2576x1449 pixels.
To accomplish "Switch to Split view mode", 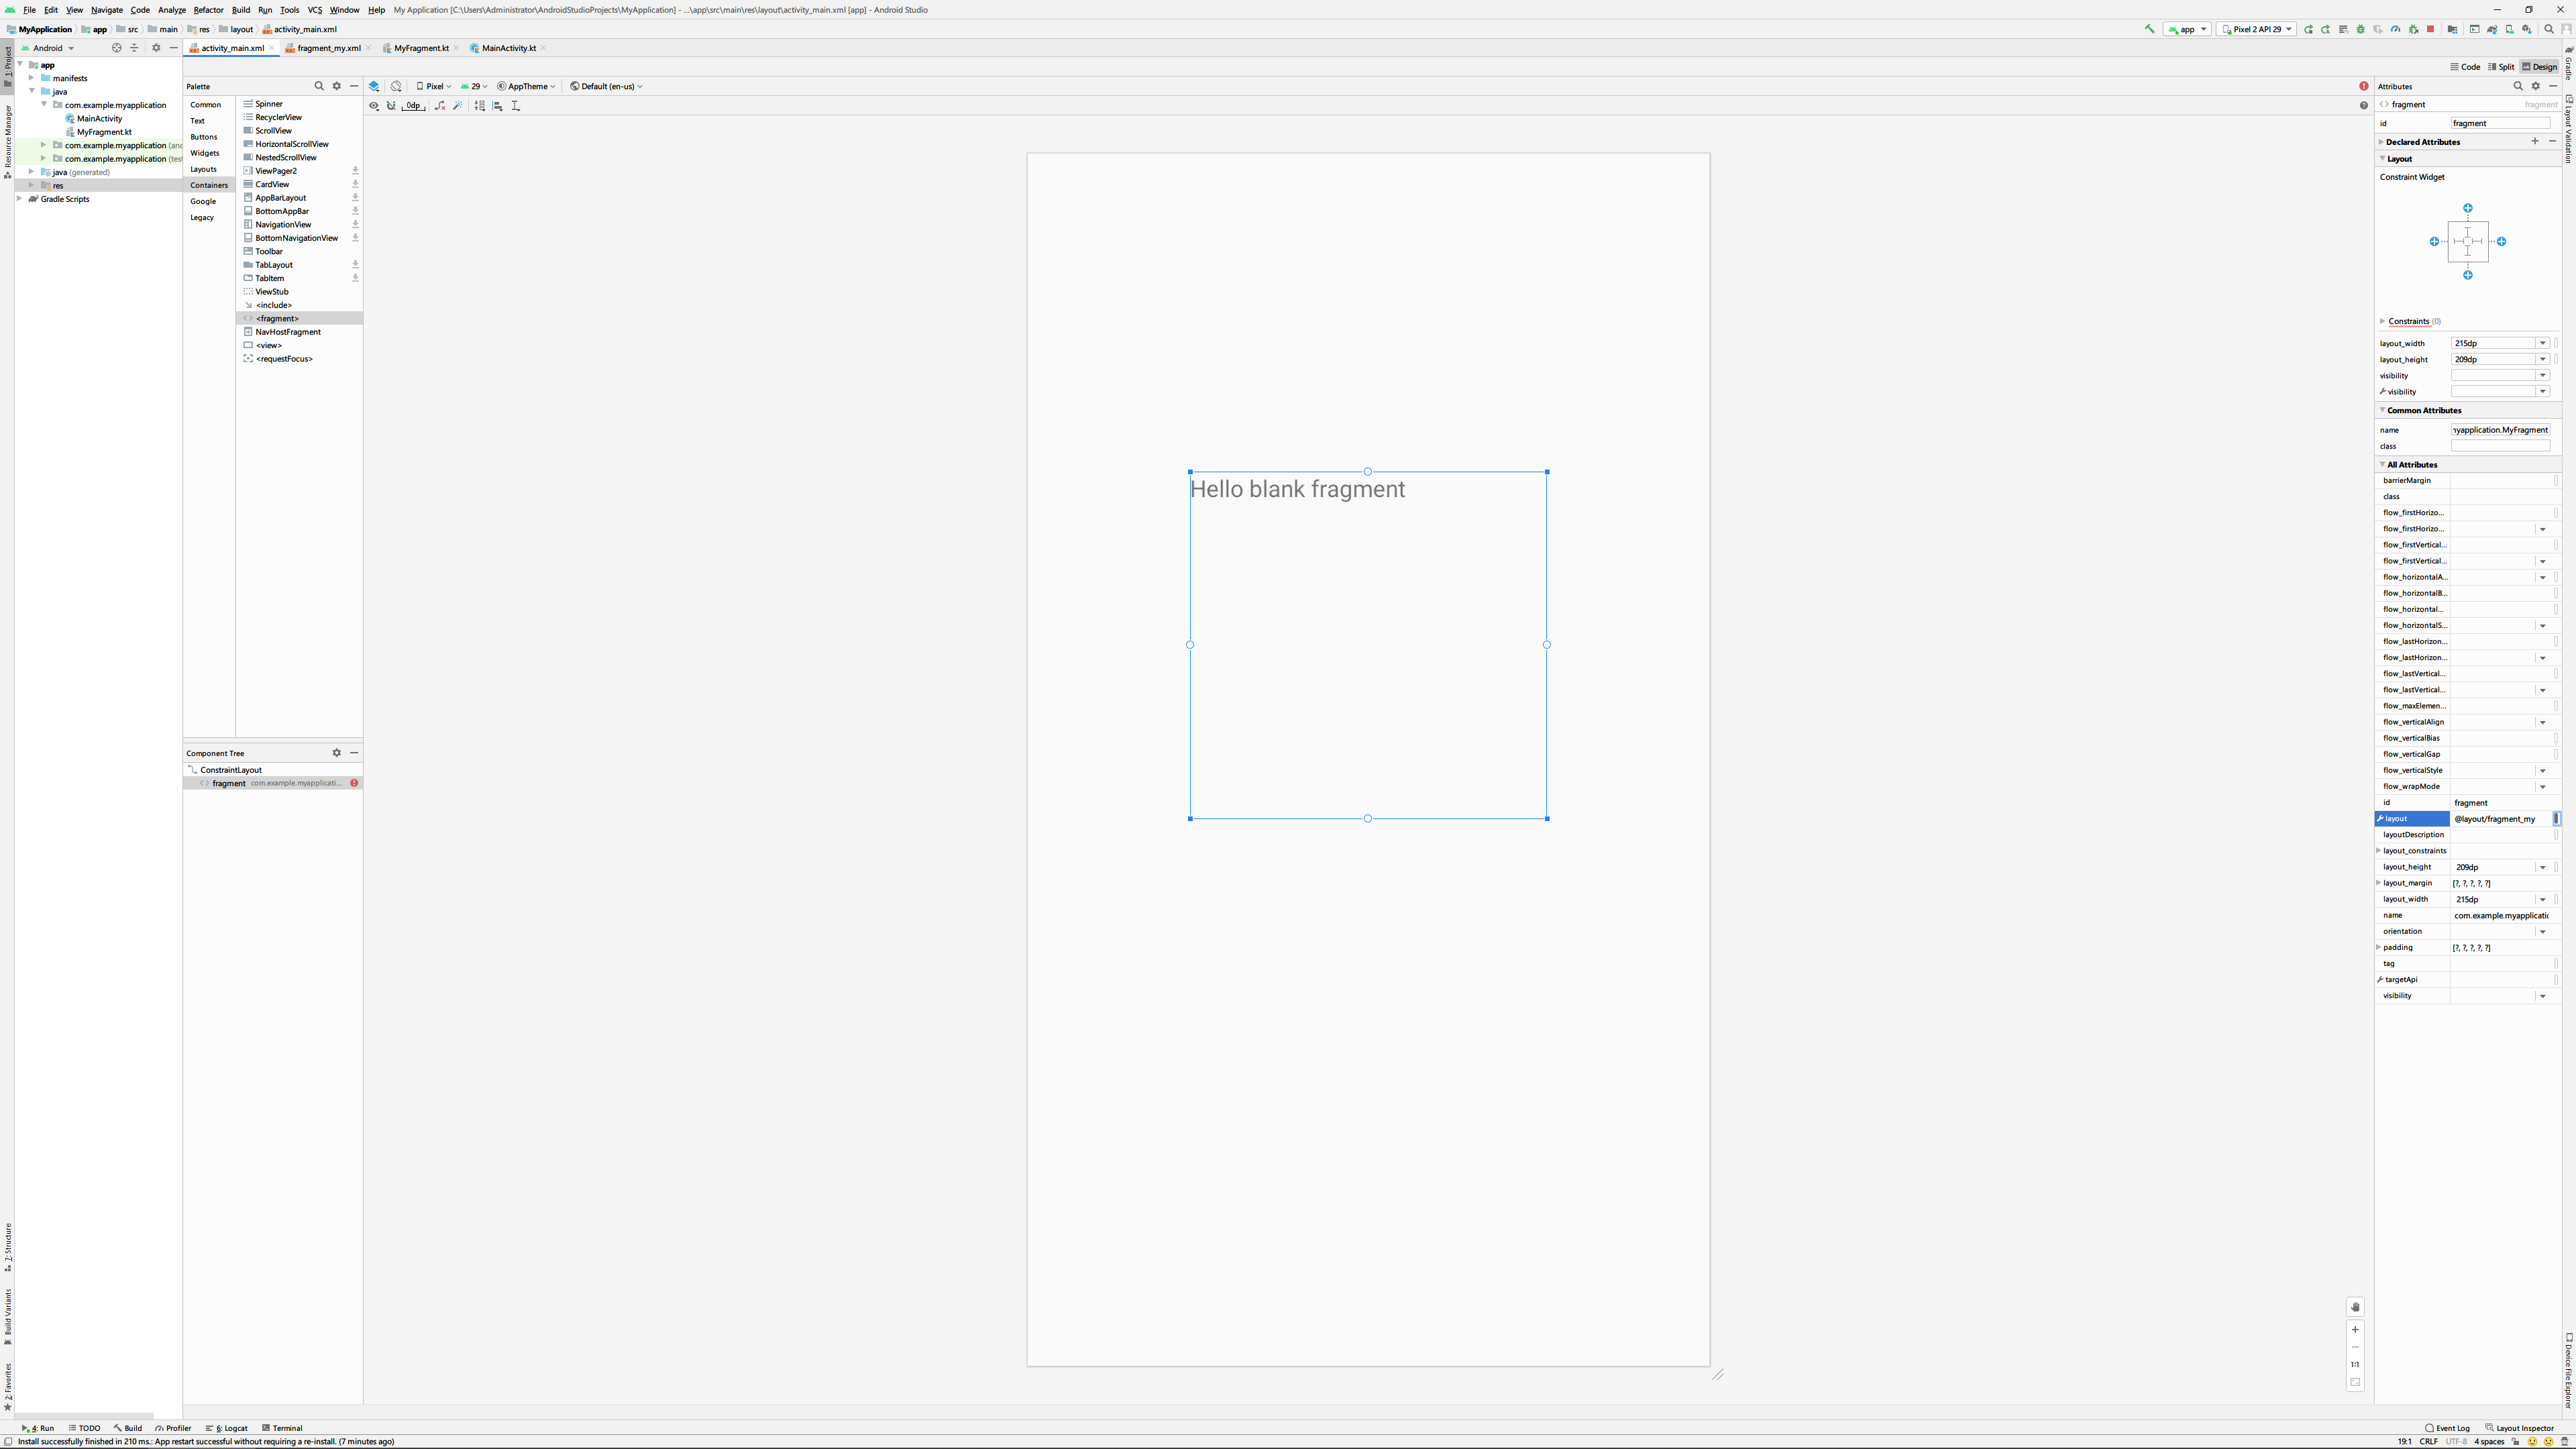I will pyautogui.click(x=2501, y=67).
